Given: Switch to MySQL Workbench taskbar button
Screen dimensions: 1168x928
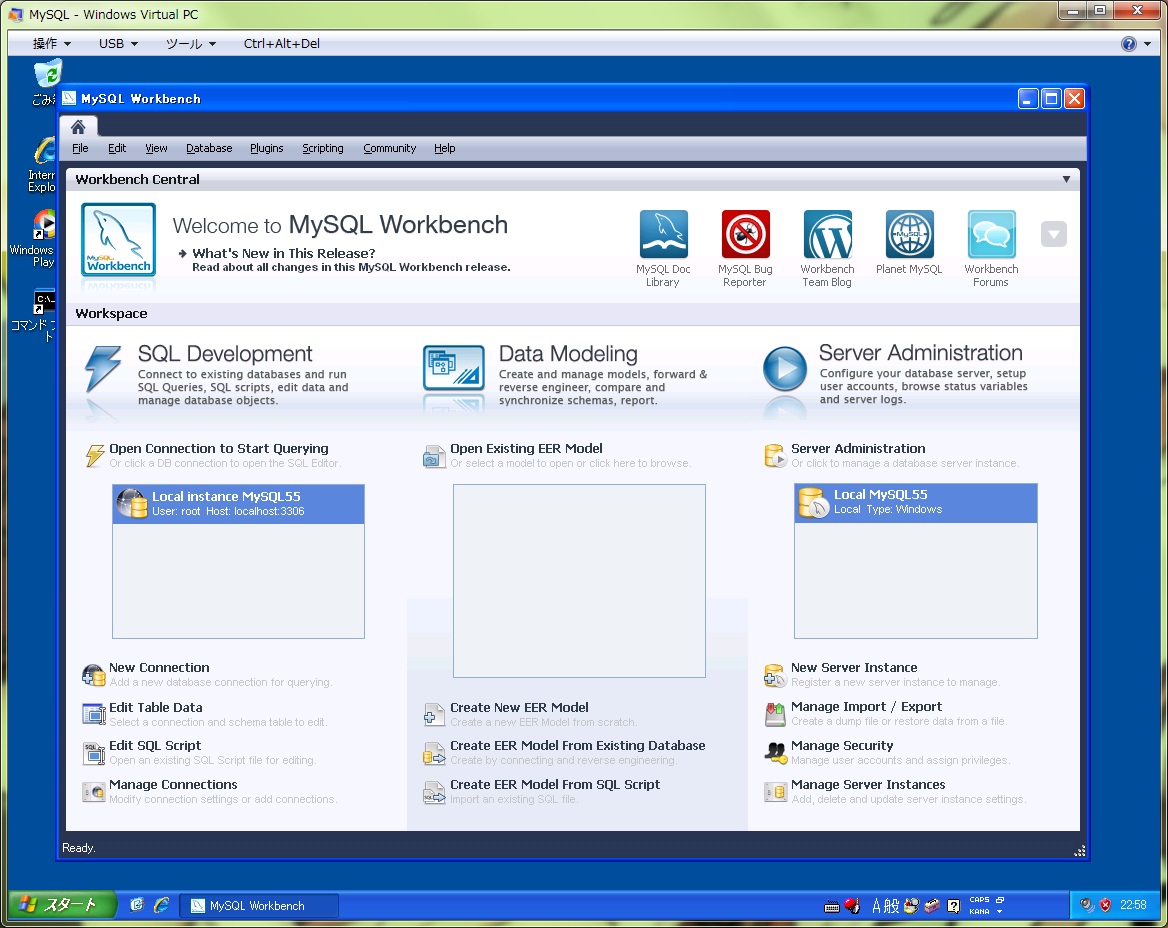Looking at the screenshot, I should (260, 906).
